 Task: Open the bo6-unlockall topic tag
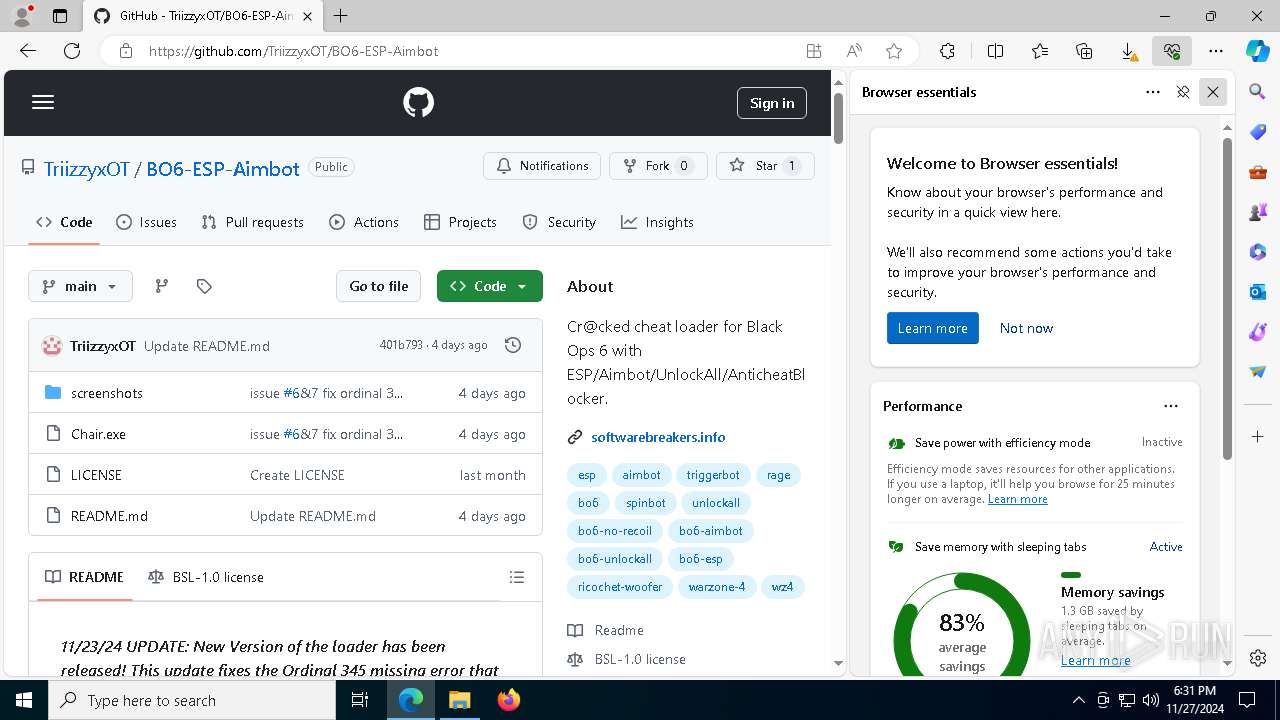pyautogui.click(x=615, y=559)
